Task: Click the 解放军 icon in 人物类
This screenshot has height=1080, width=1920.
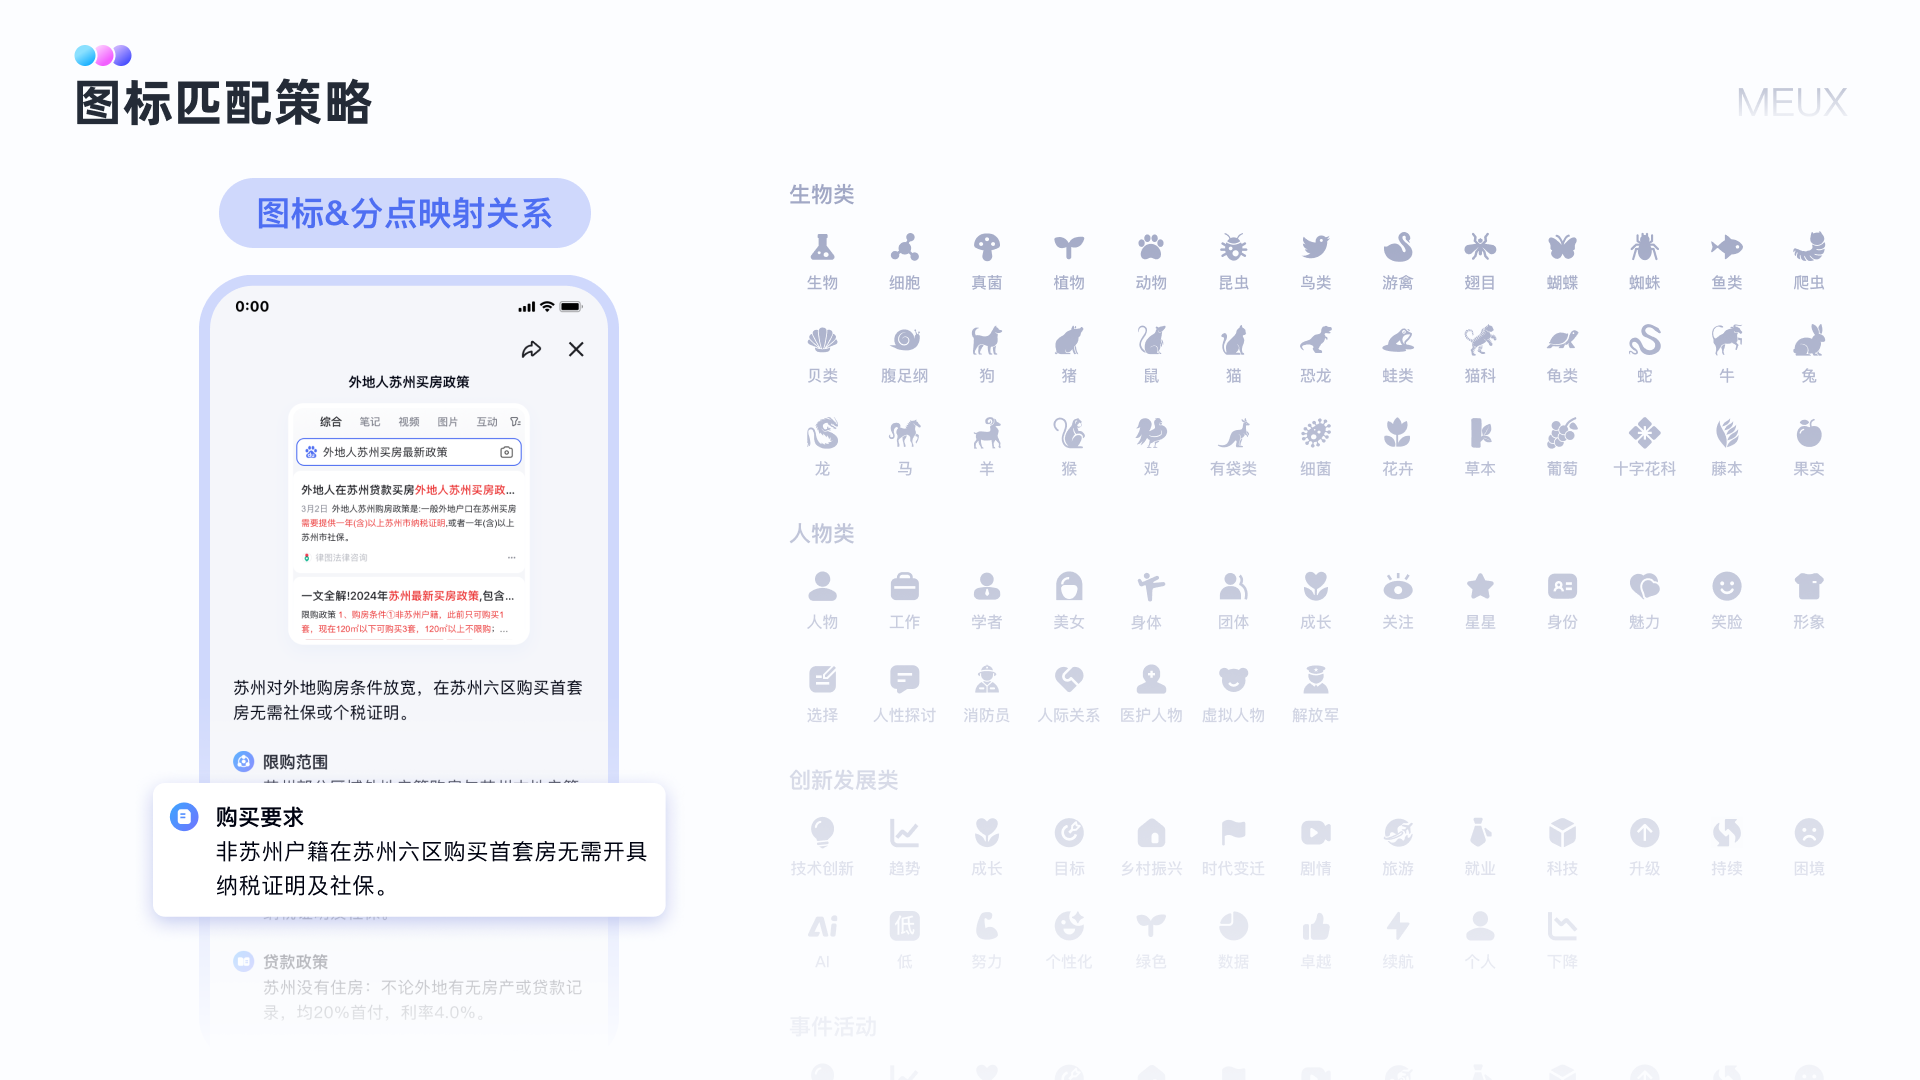Action: [x=1316, y=681]
